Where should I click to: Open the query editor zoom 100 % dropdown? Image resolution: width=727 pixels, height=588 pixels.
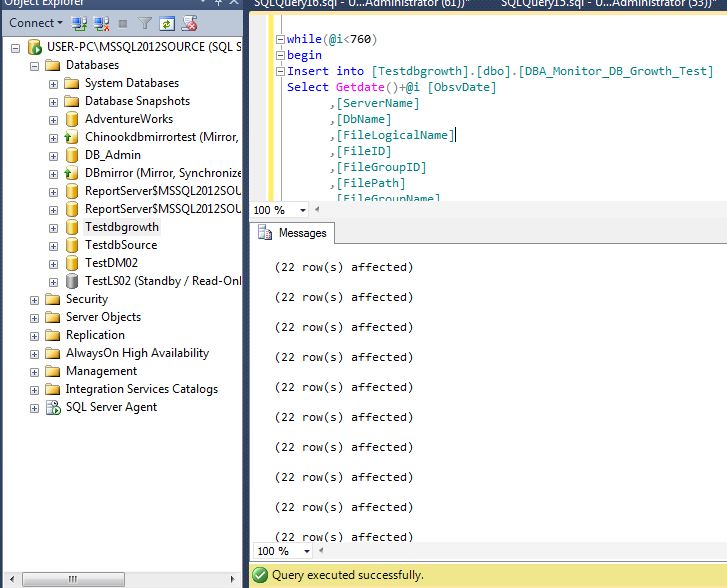click(x=303, y=210)
